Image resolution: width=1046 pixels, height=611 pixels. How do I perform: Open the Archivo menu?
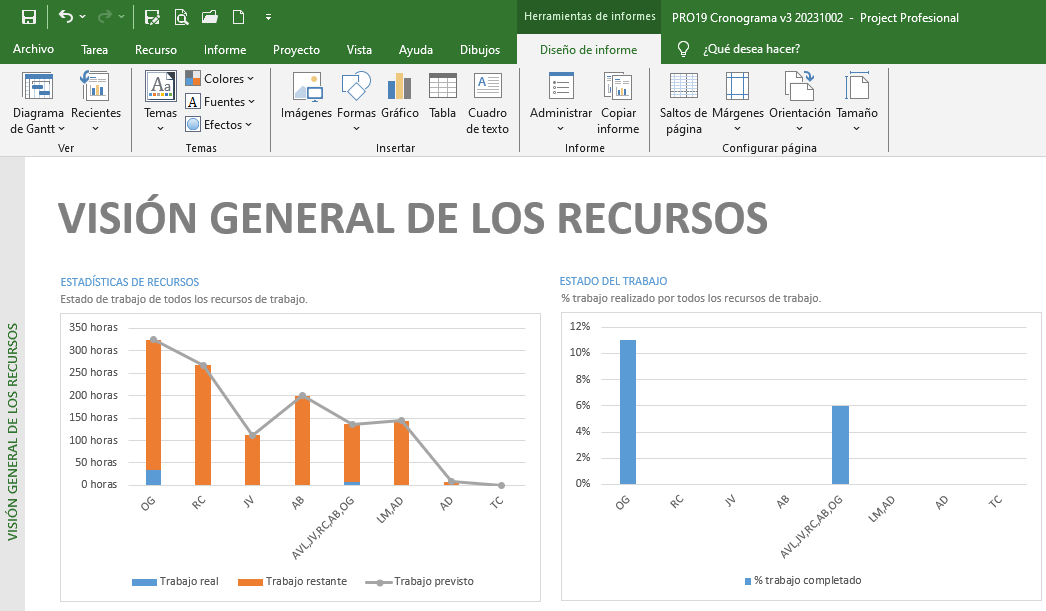click(33, 49)
